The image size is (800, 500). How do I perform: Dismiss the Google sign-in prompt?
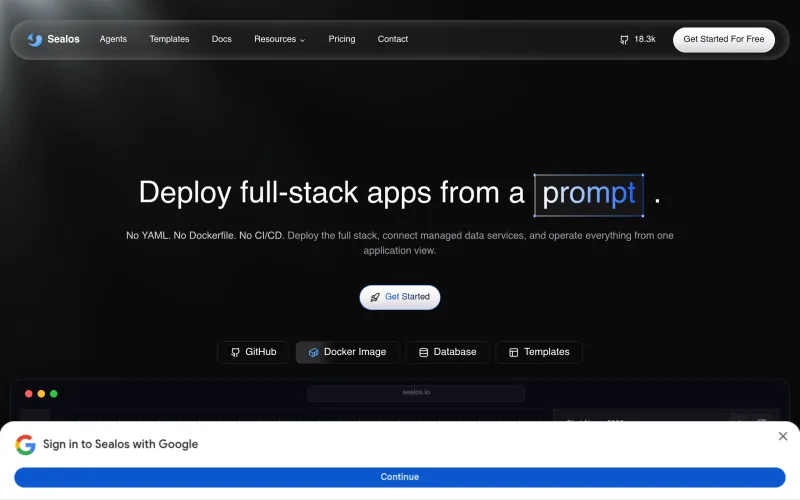tap(783, 436)
